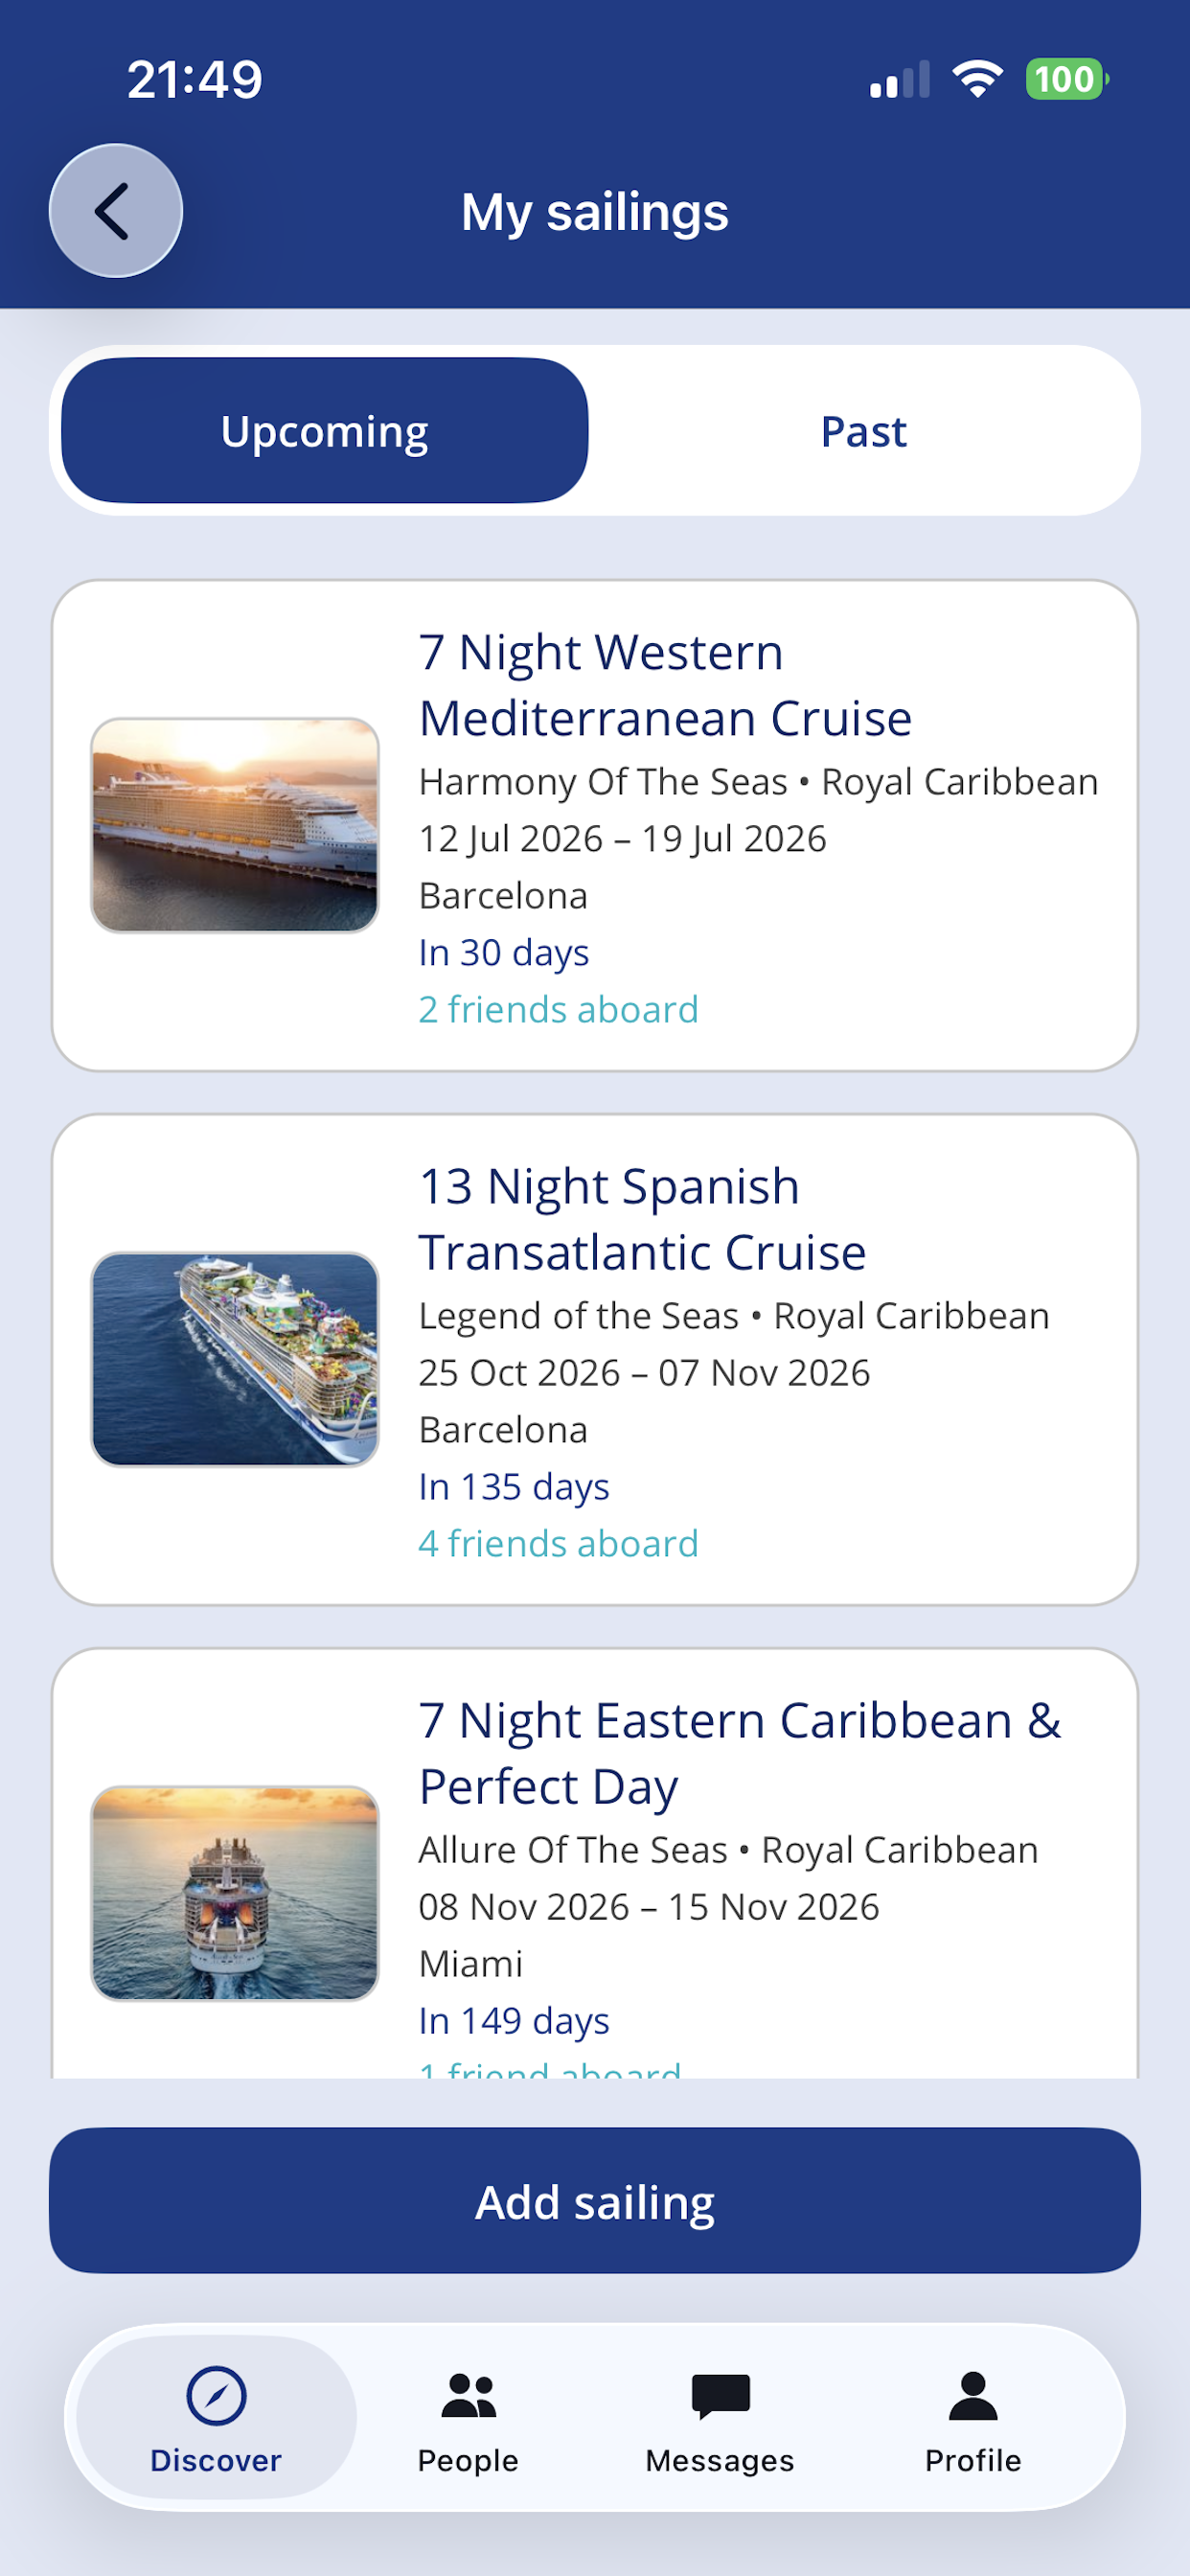Open 7 Night Eastern Caribbean & Perfect Day
The height and width of the screenshot is (2576, 1190).
point(740,1753)
